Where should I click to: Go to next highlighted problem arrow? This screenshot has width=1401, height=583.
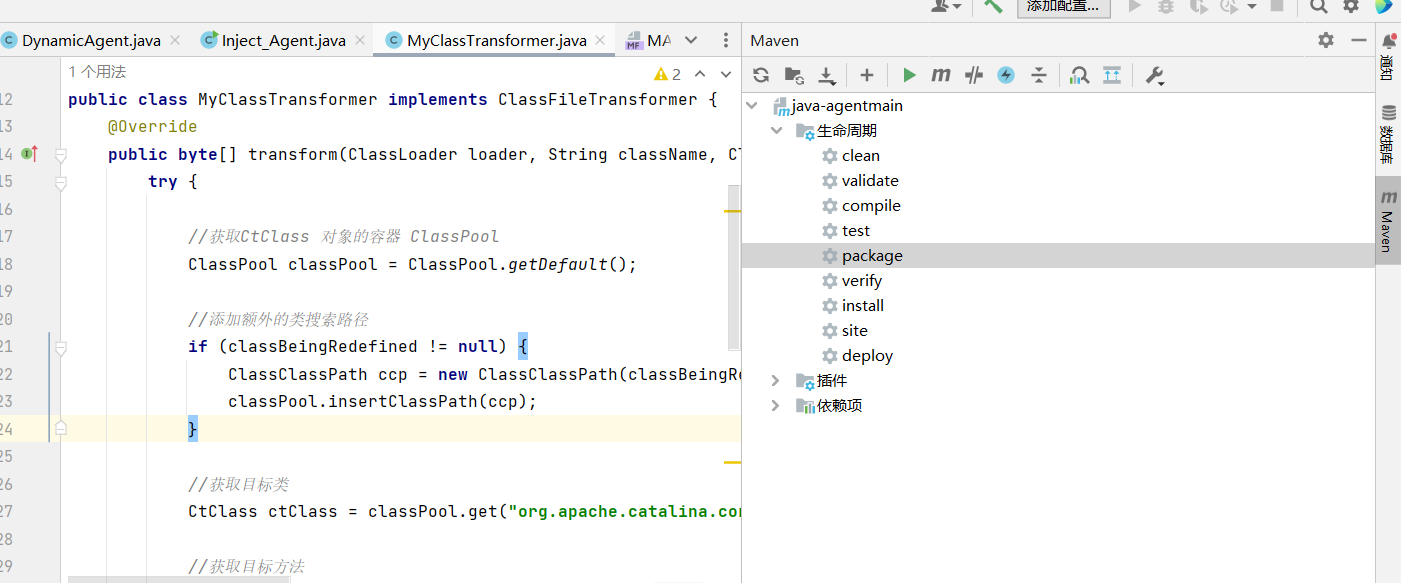click(725, 74)
